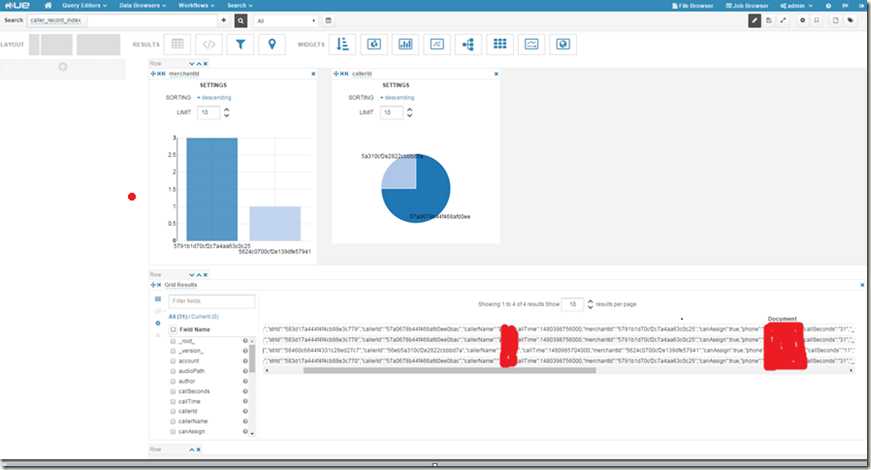Click the Current (0) fields link
The height and width of the screenshot is (470, 871).
click(x=205, y=317)
